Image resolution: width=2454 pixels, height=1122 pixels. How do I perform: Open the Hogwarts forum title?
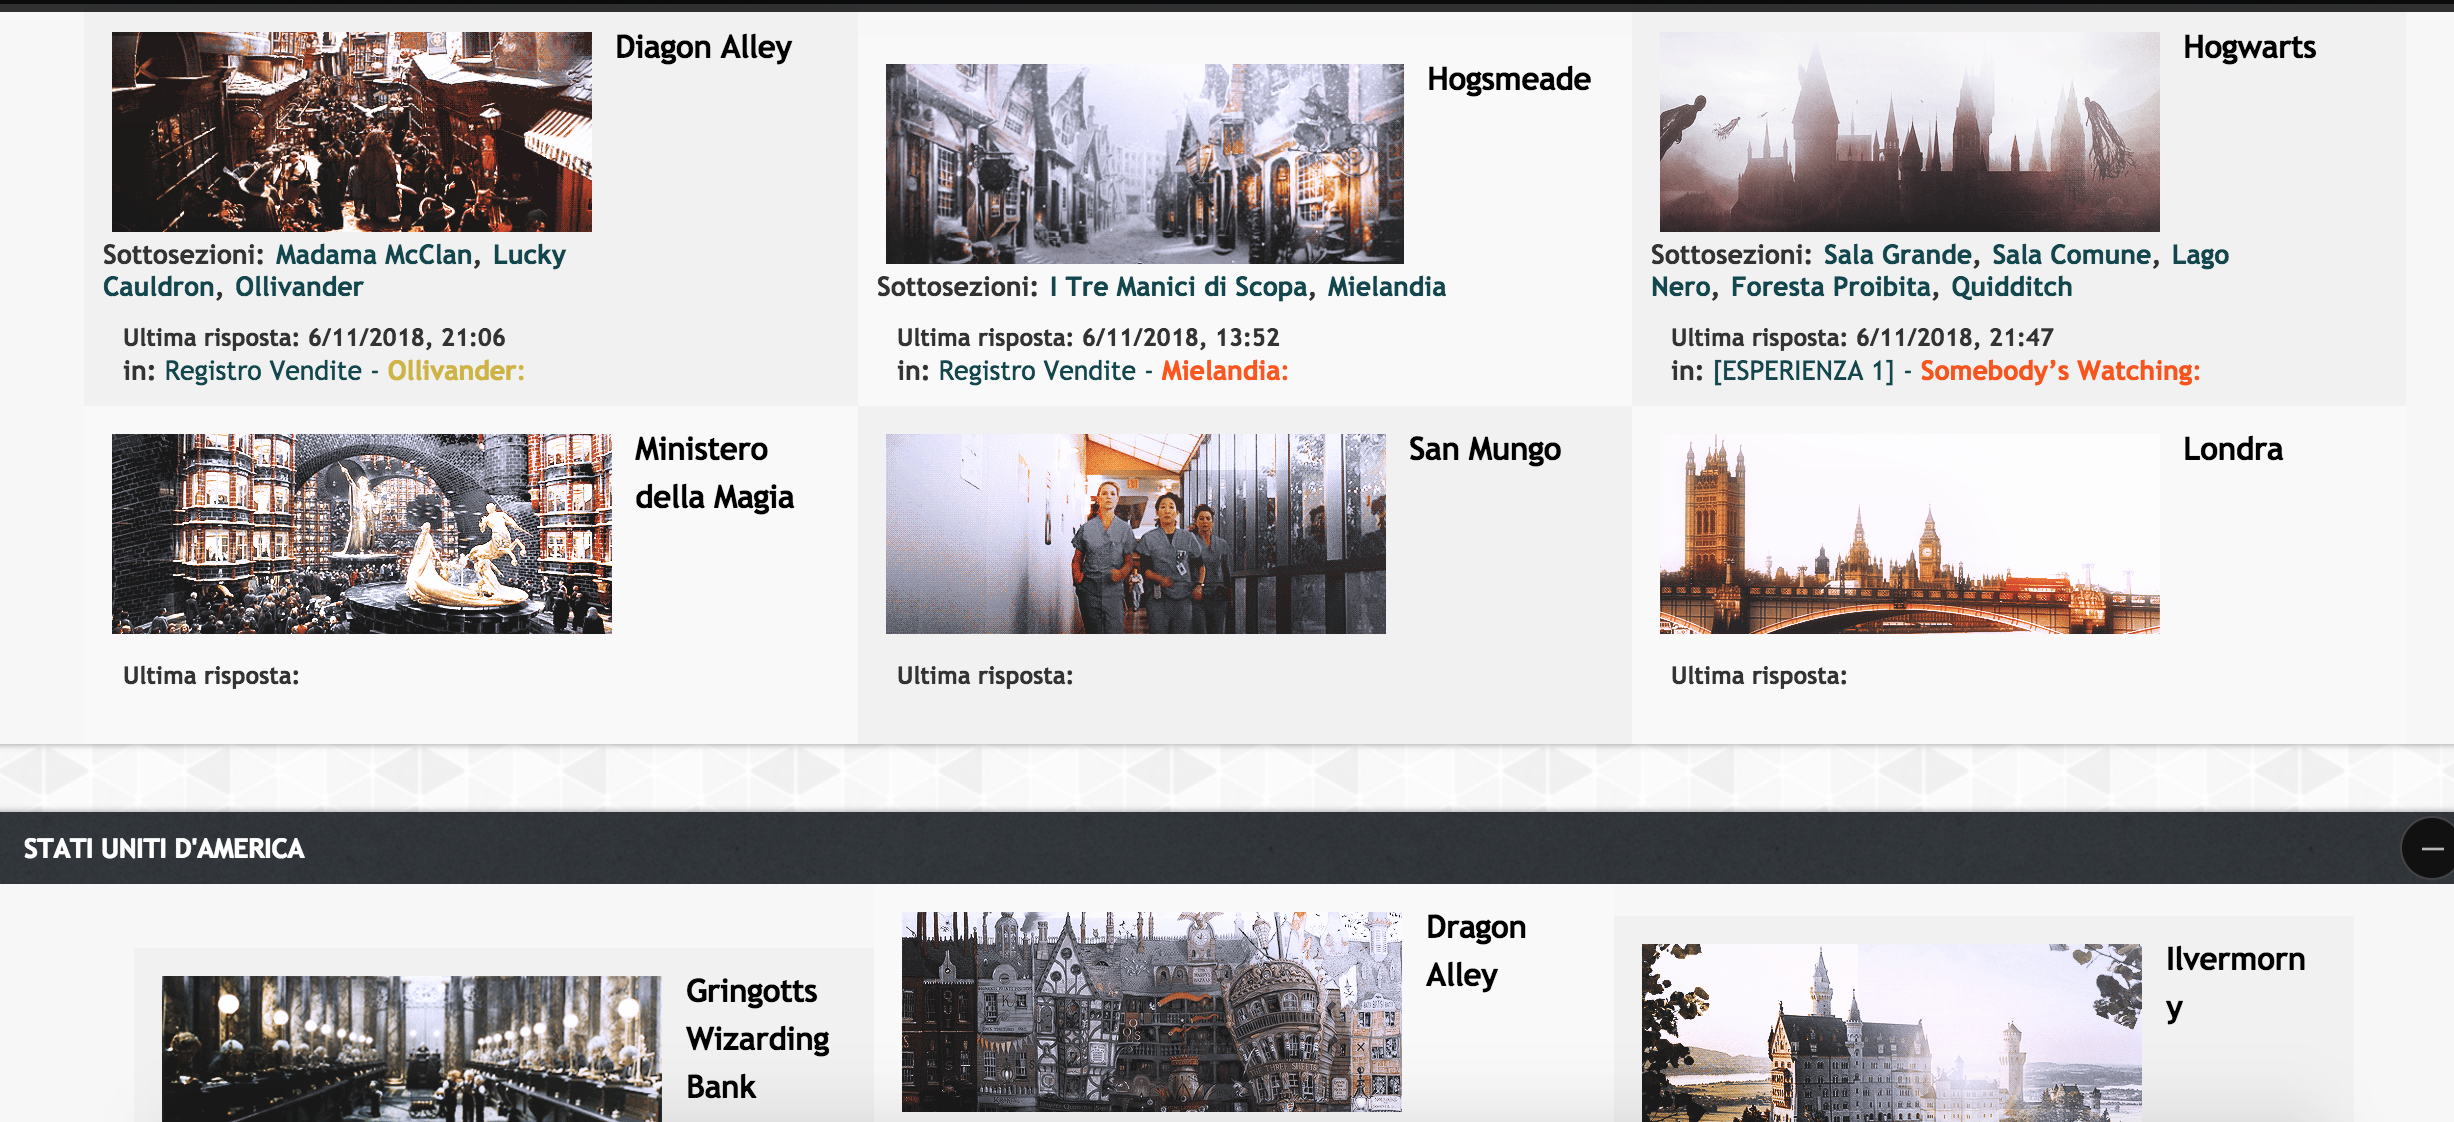pyautogui.click(x=2249, y=48)
